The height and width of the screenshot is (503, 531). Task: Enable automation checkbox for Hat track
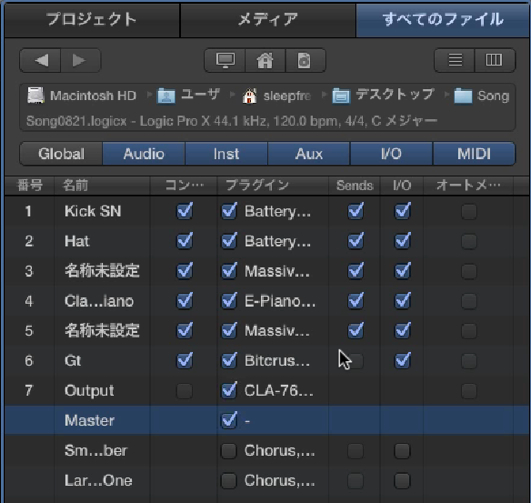point(469,242)
